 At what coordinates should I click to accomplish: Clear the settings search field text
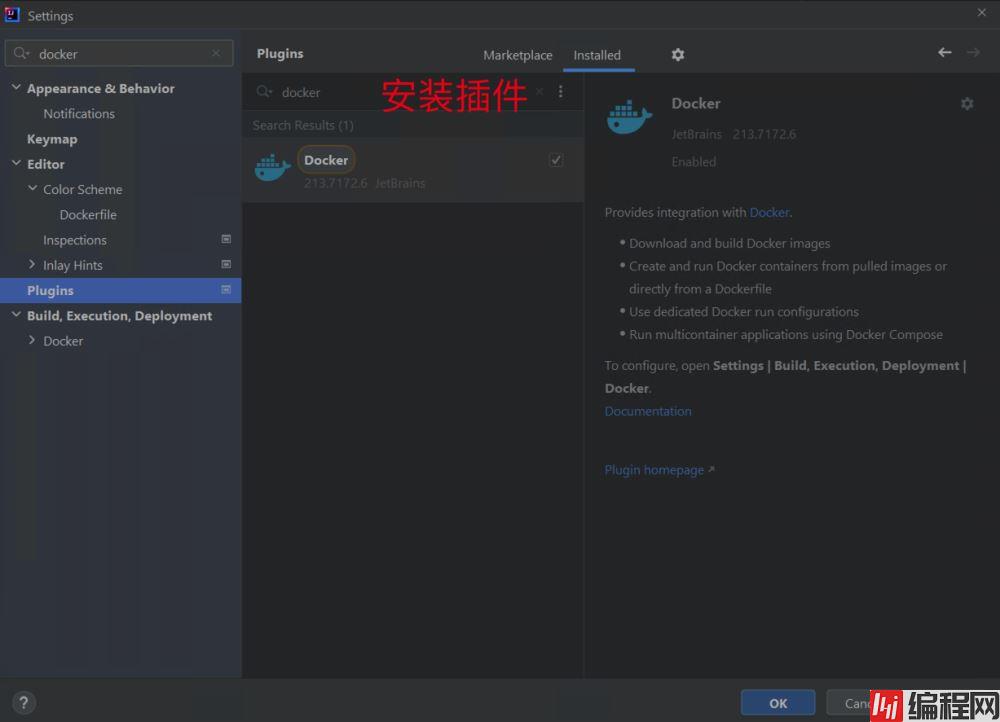coord(216,54)
